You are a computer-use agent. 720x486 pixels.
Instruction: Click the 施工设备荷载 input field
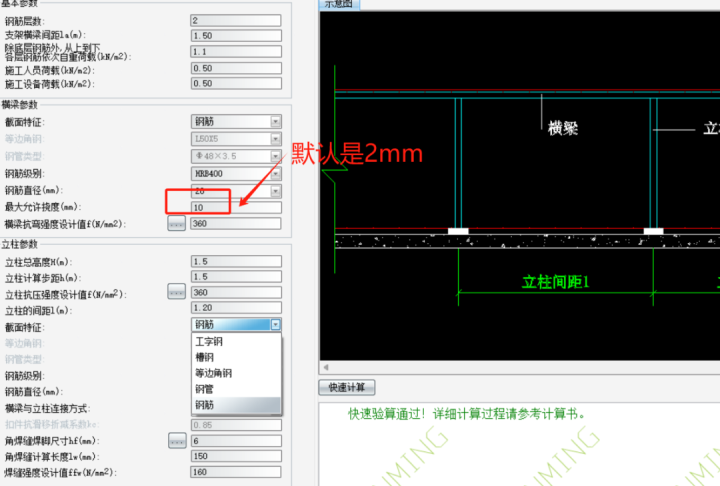[x=236, y=83]
